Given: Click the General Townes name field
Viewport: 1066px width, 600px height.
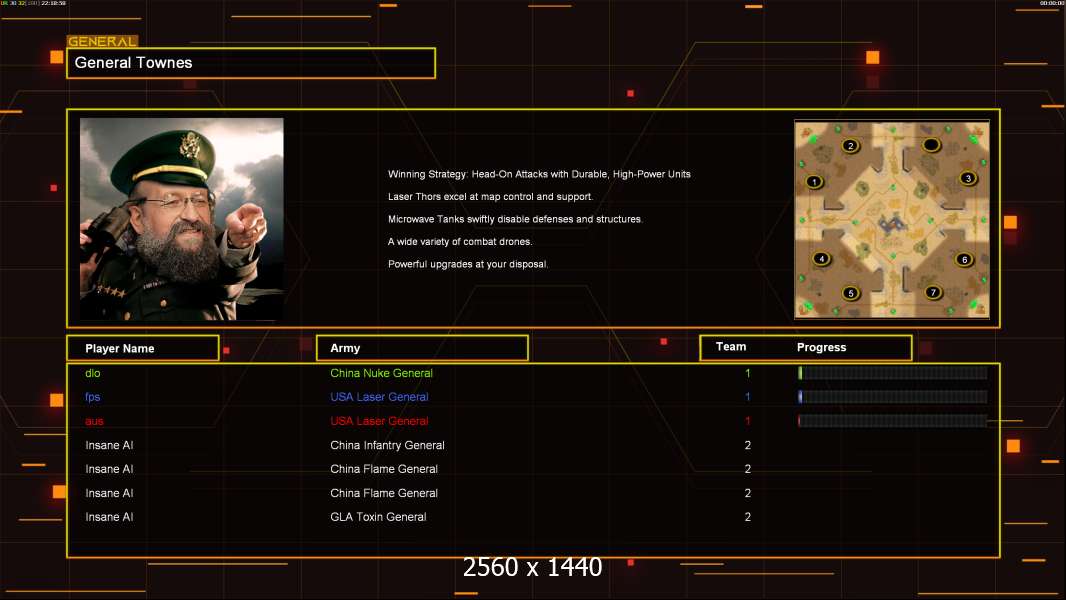Looking at the screenshot, I should click(251, 63).
